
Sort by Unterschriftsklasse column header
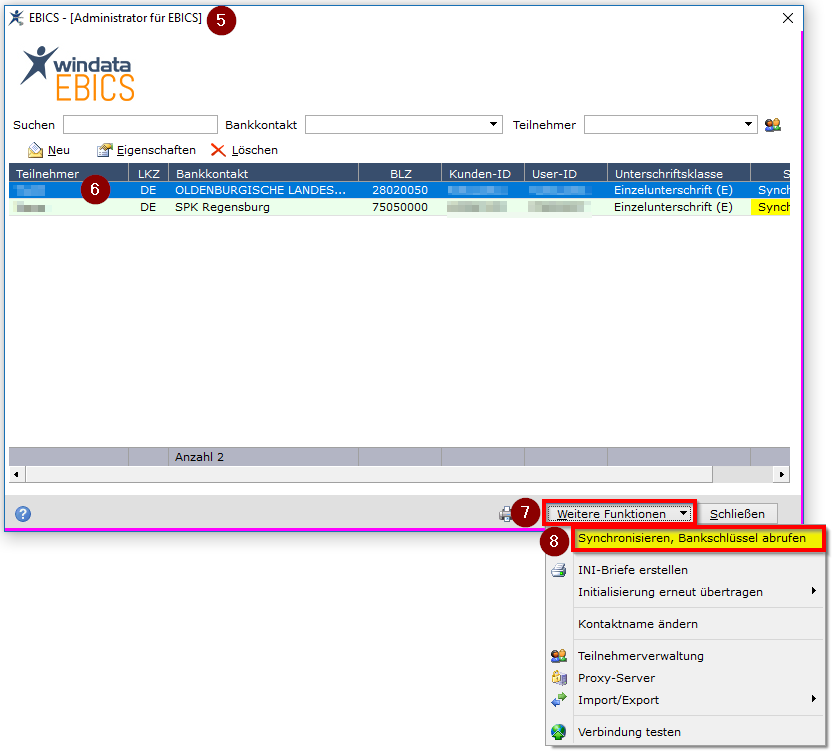tap(679, 174)
